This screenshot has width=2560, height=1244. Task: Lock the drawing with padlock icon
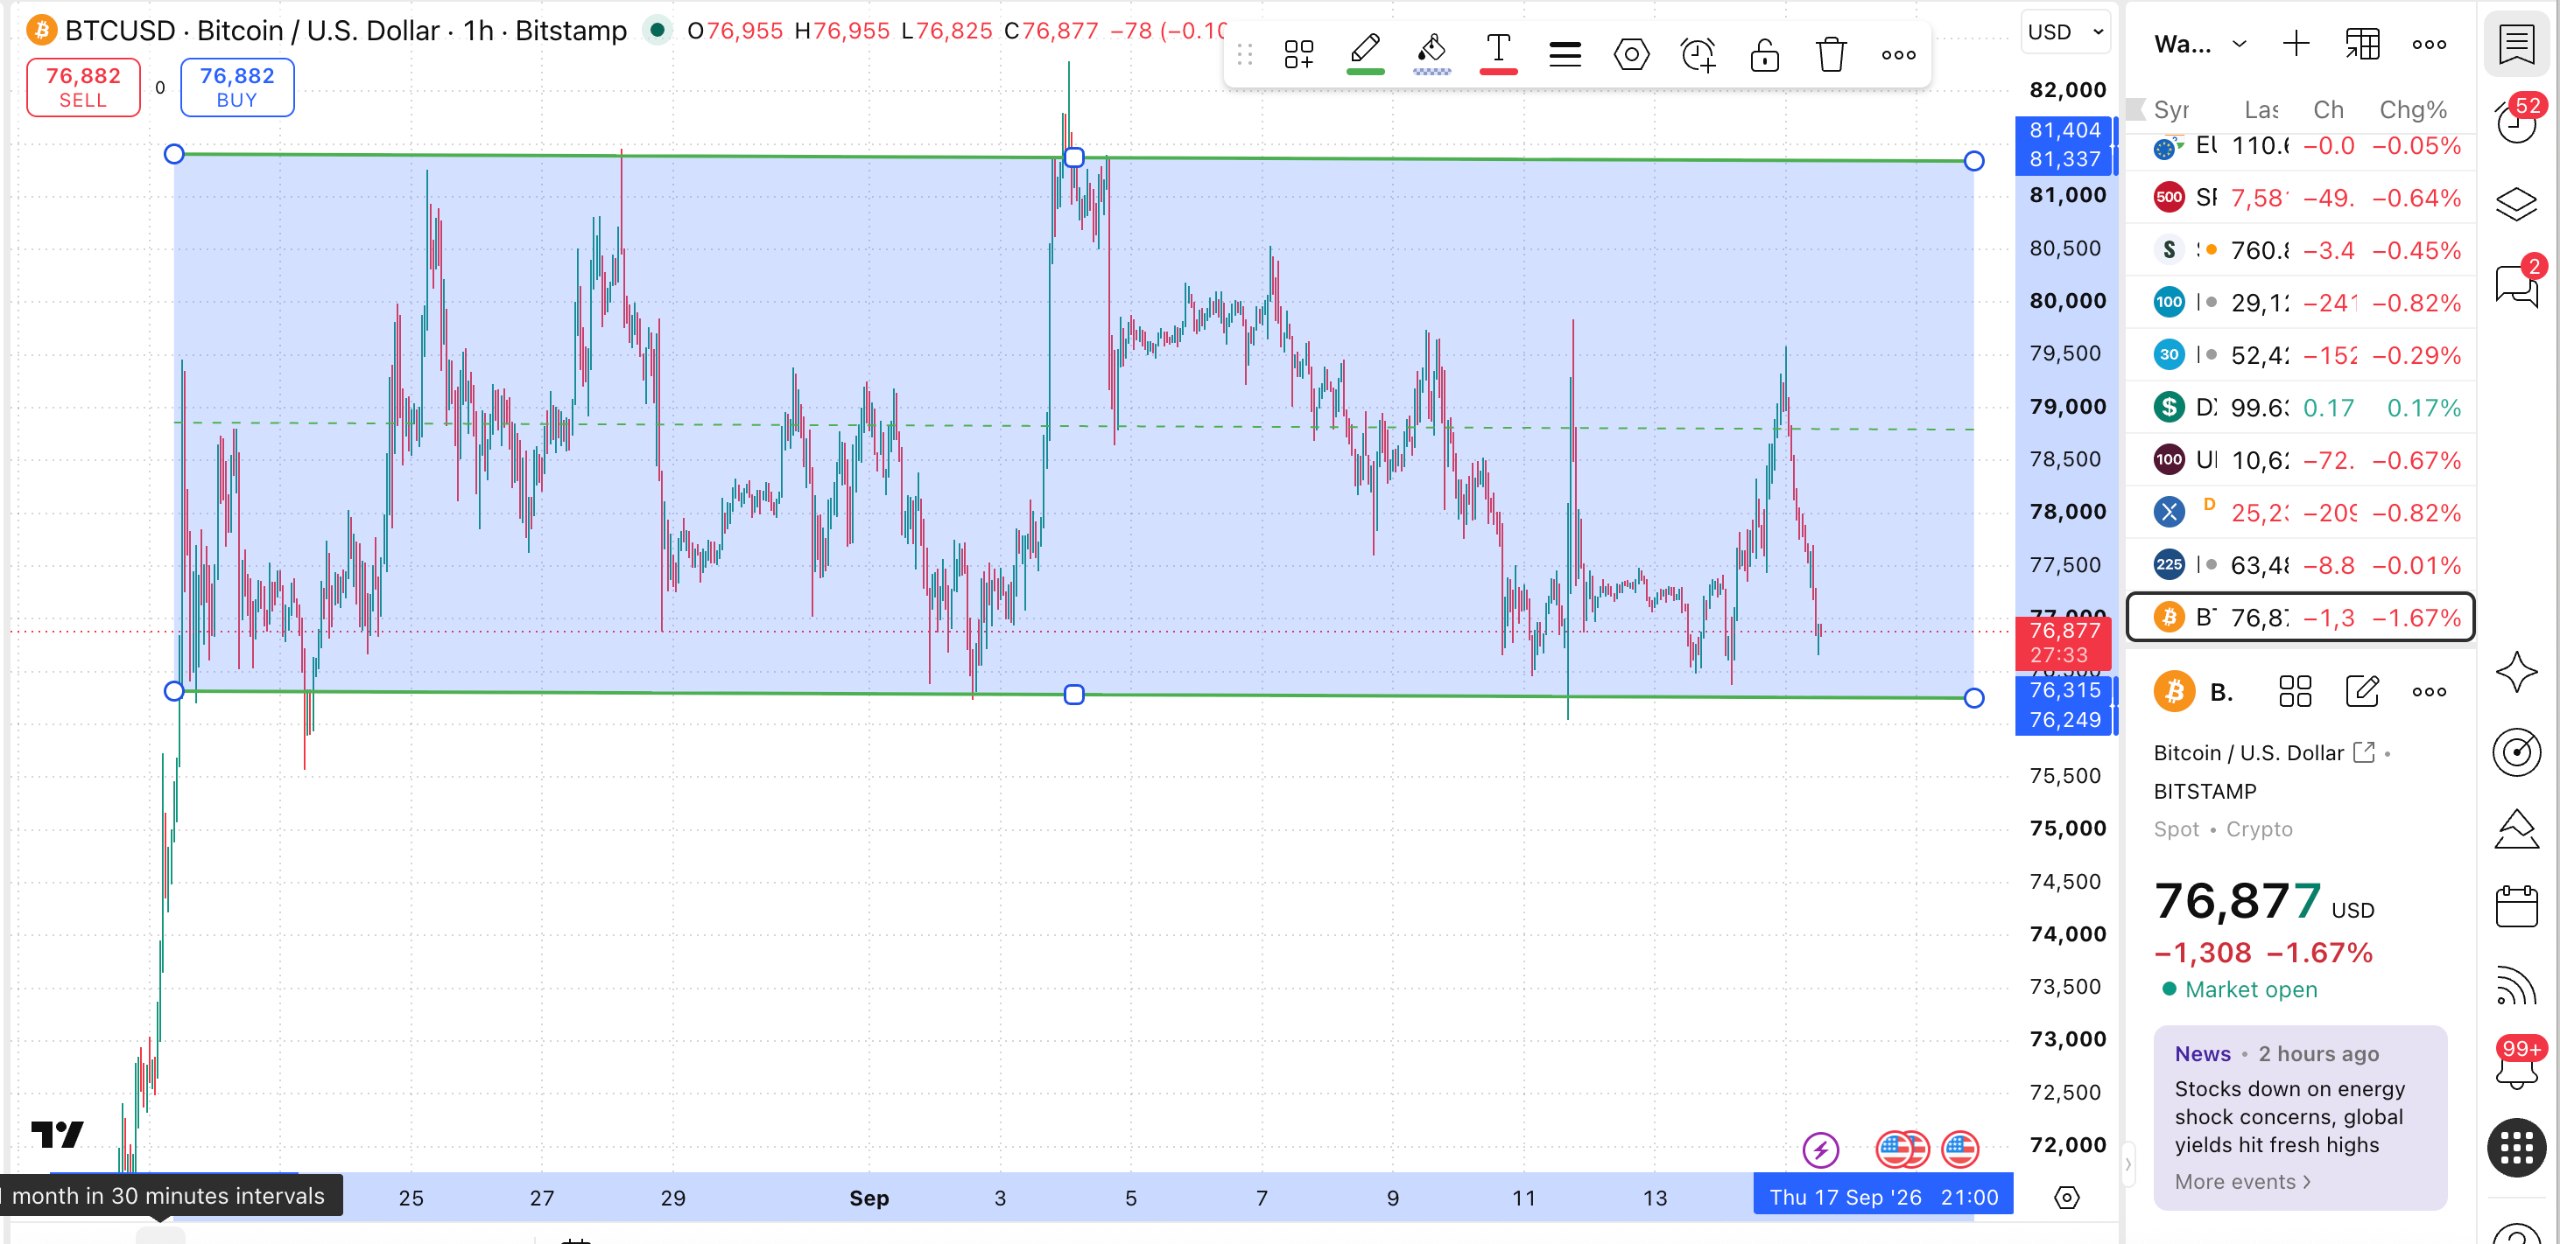[1765, 54]
